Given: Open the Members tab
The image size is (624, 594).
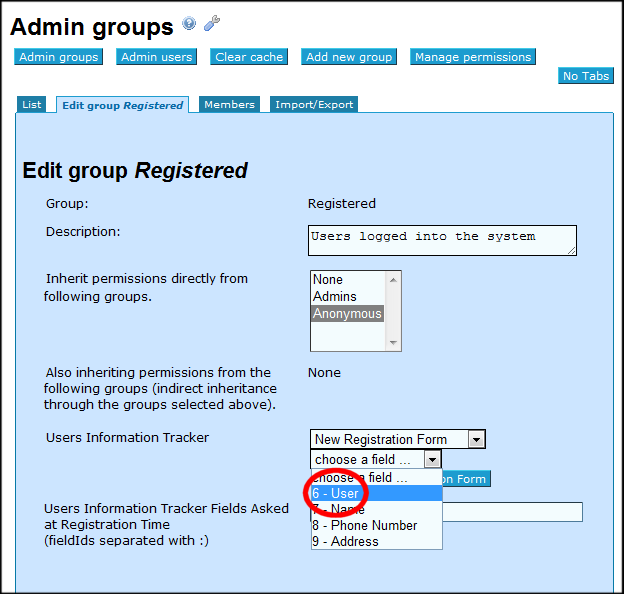Looking at the screenshot, I should tap(229, 105).
